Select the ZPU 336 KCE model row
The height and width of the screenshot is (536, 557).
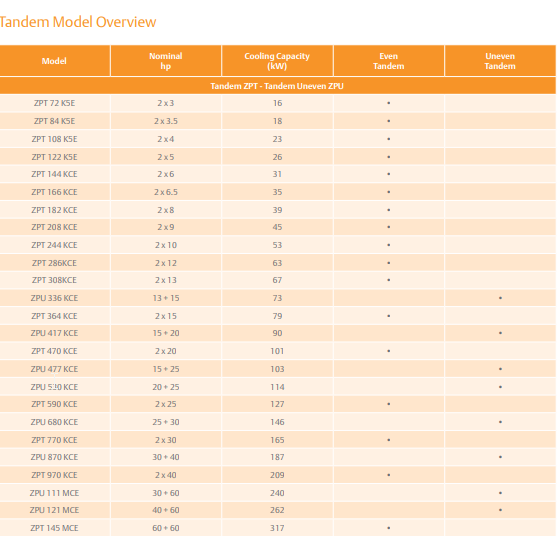[278, 298]
